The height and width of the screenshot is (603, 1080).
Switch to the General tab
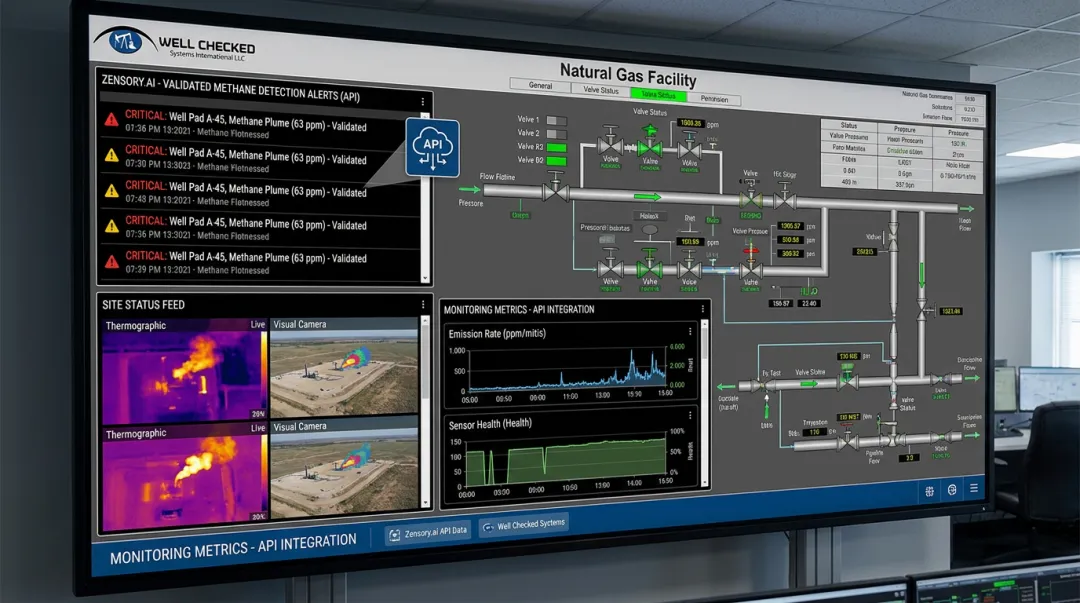pos(541,85)
